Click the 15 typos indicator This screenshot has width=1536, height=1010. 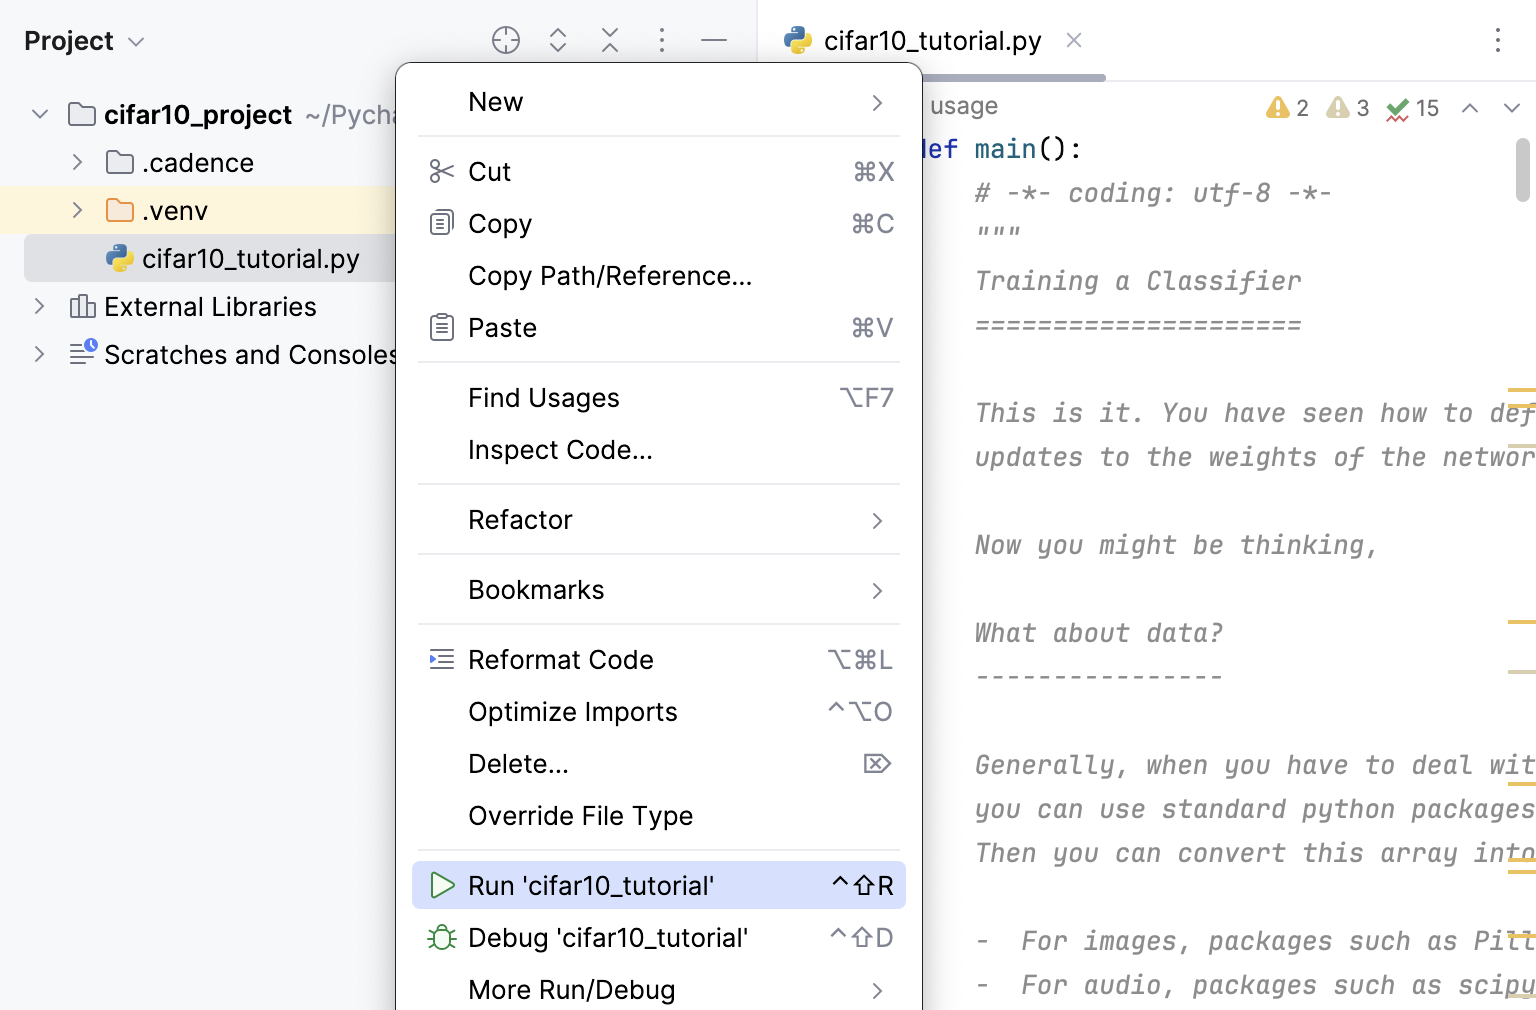(x=1413, y=108)
